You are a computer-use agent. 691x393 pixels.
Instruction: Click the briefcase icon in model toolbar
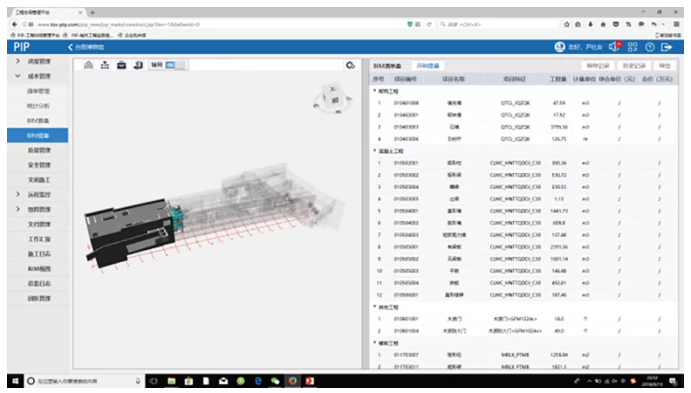122,65
